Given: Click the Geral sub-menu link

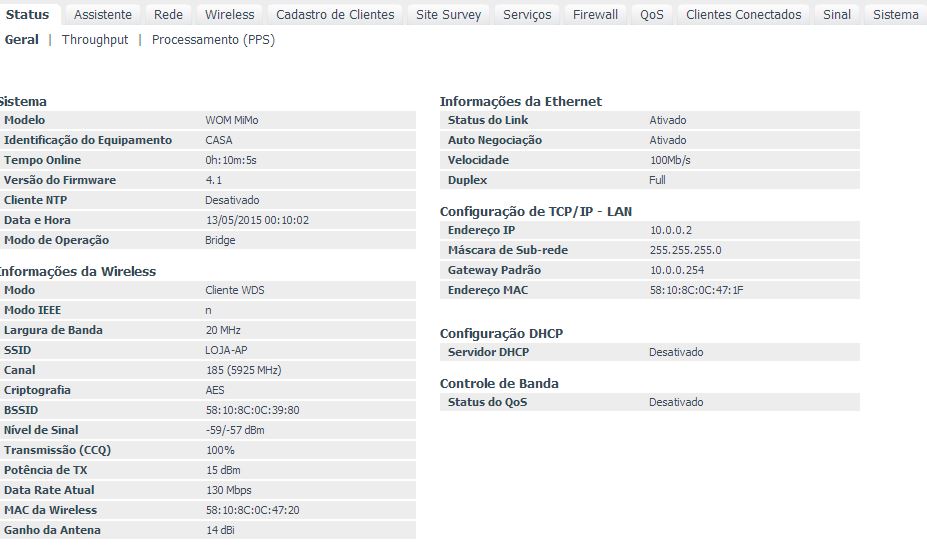Looking at the screenshot, I should tap(21, 40).
